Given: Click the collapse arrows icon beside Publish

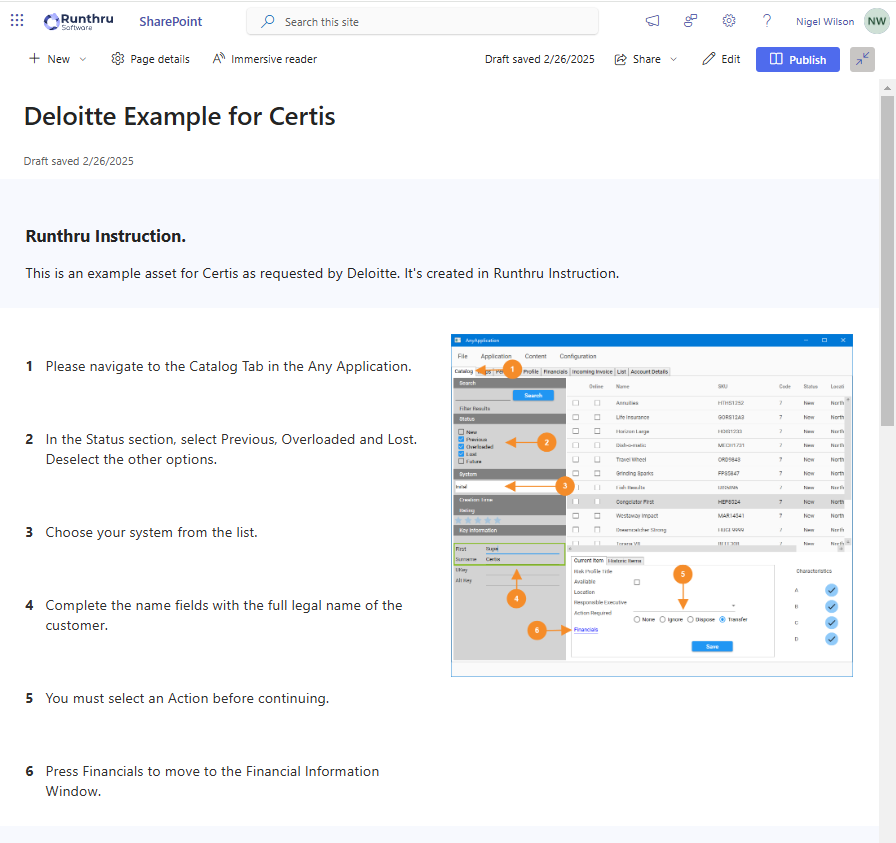Looking at the screenshot, I should pyautogui.click(x=862, y=59).
